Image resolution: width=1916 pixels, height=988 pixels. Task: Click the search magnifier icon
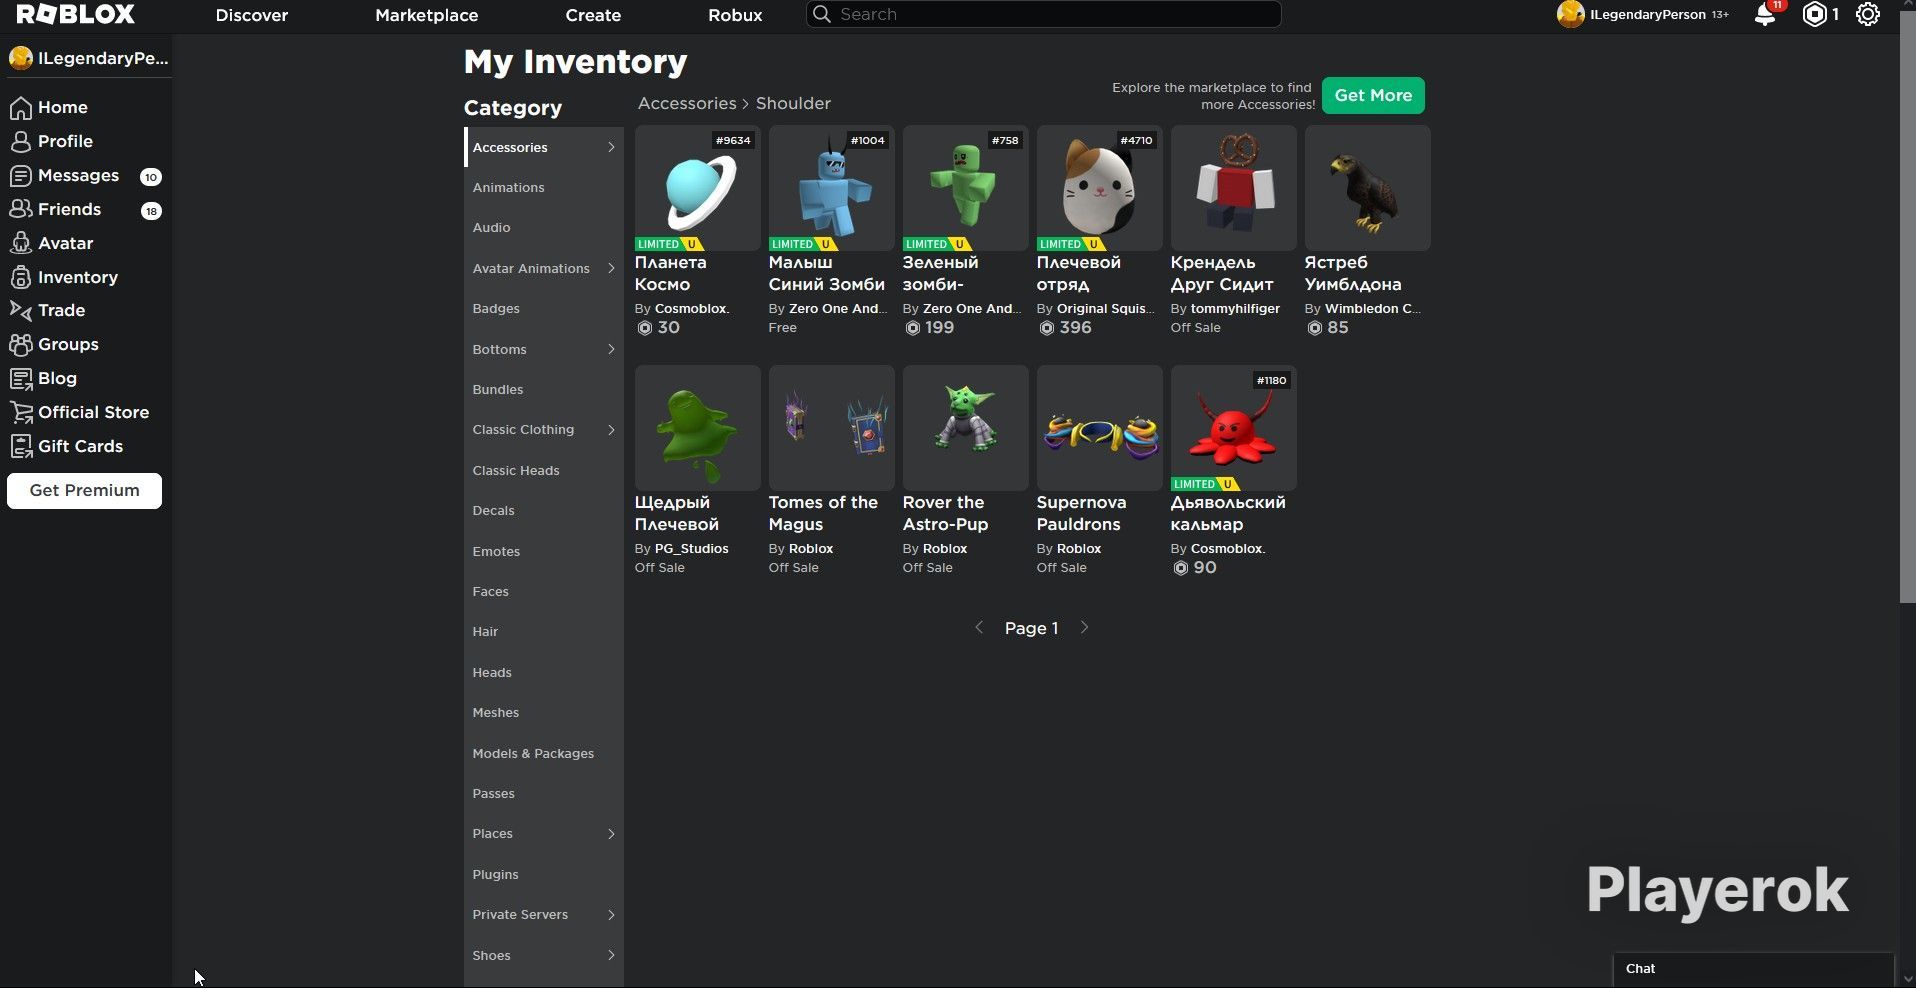click(822, 14)
